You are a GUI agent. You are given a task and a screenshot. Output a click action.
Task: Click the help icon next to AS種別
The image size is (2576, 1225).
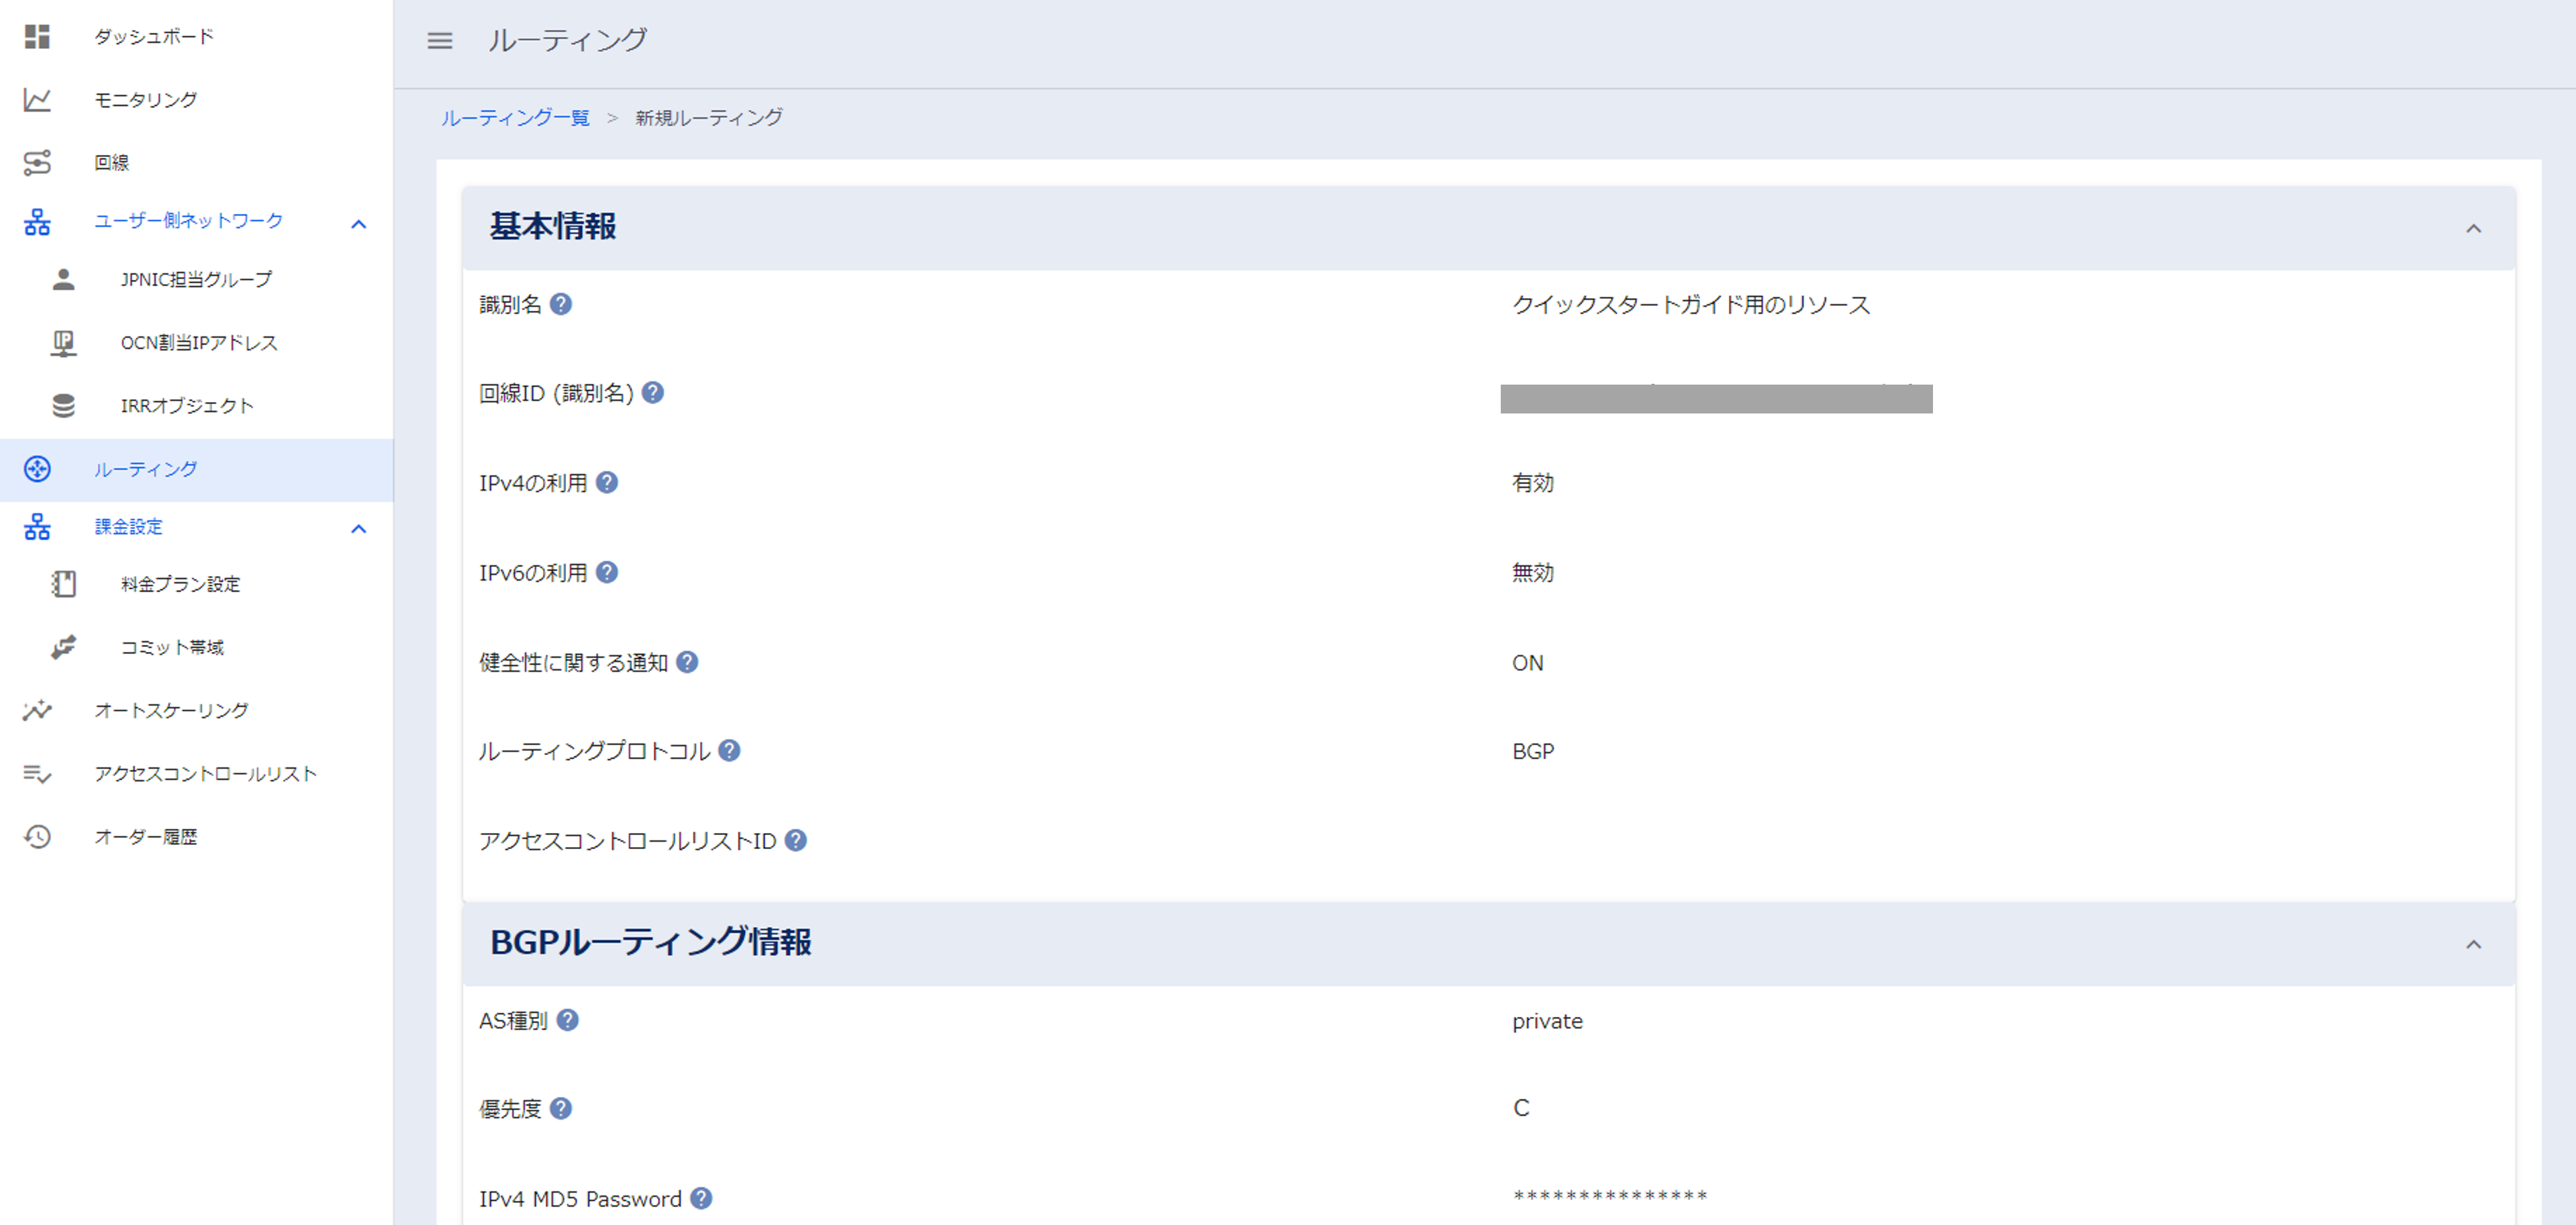pos(568,1020)
